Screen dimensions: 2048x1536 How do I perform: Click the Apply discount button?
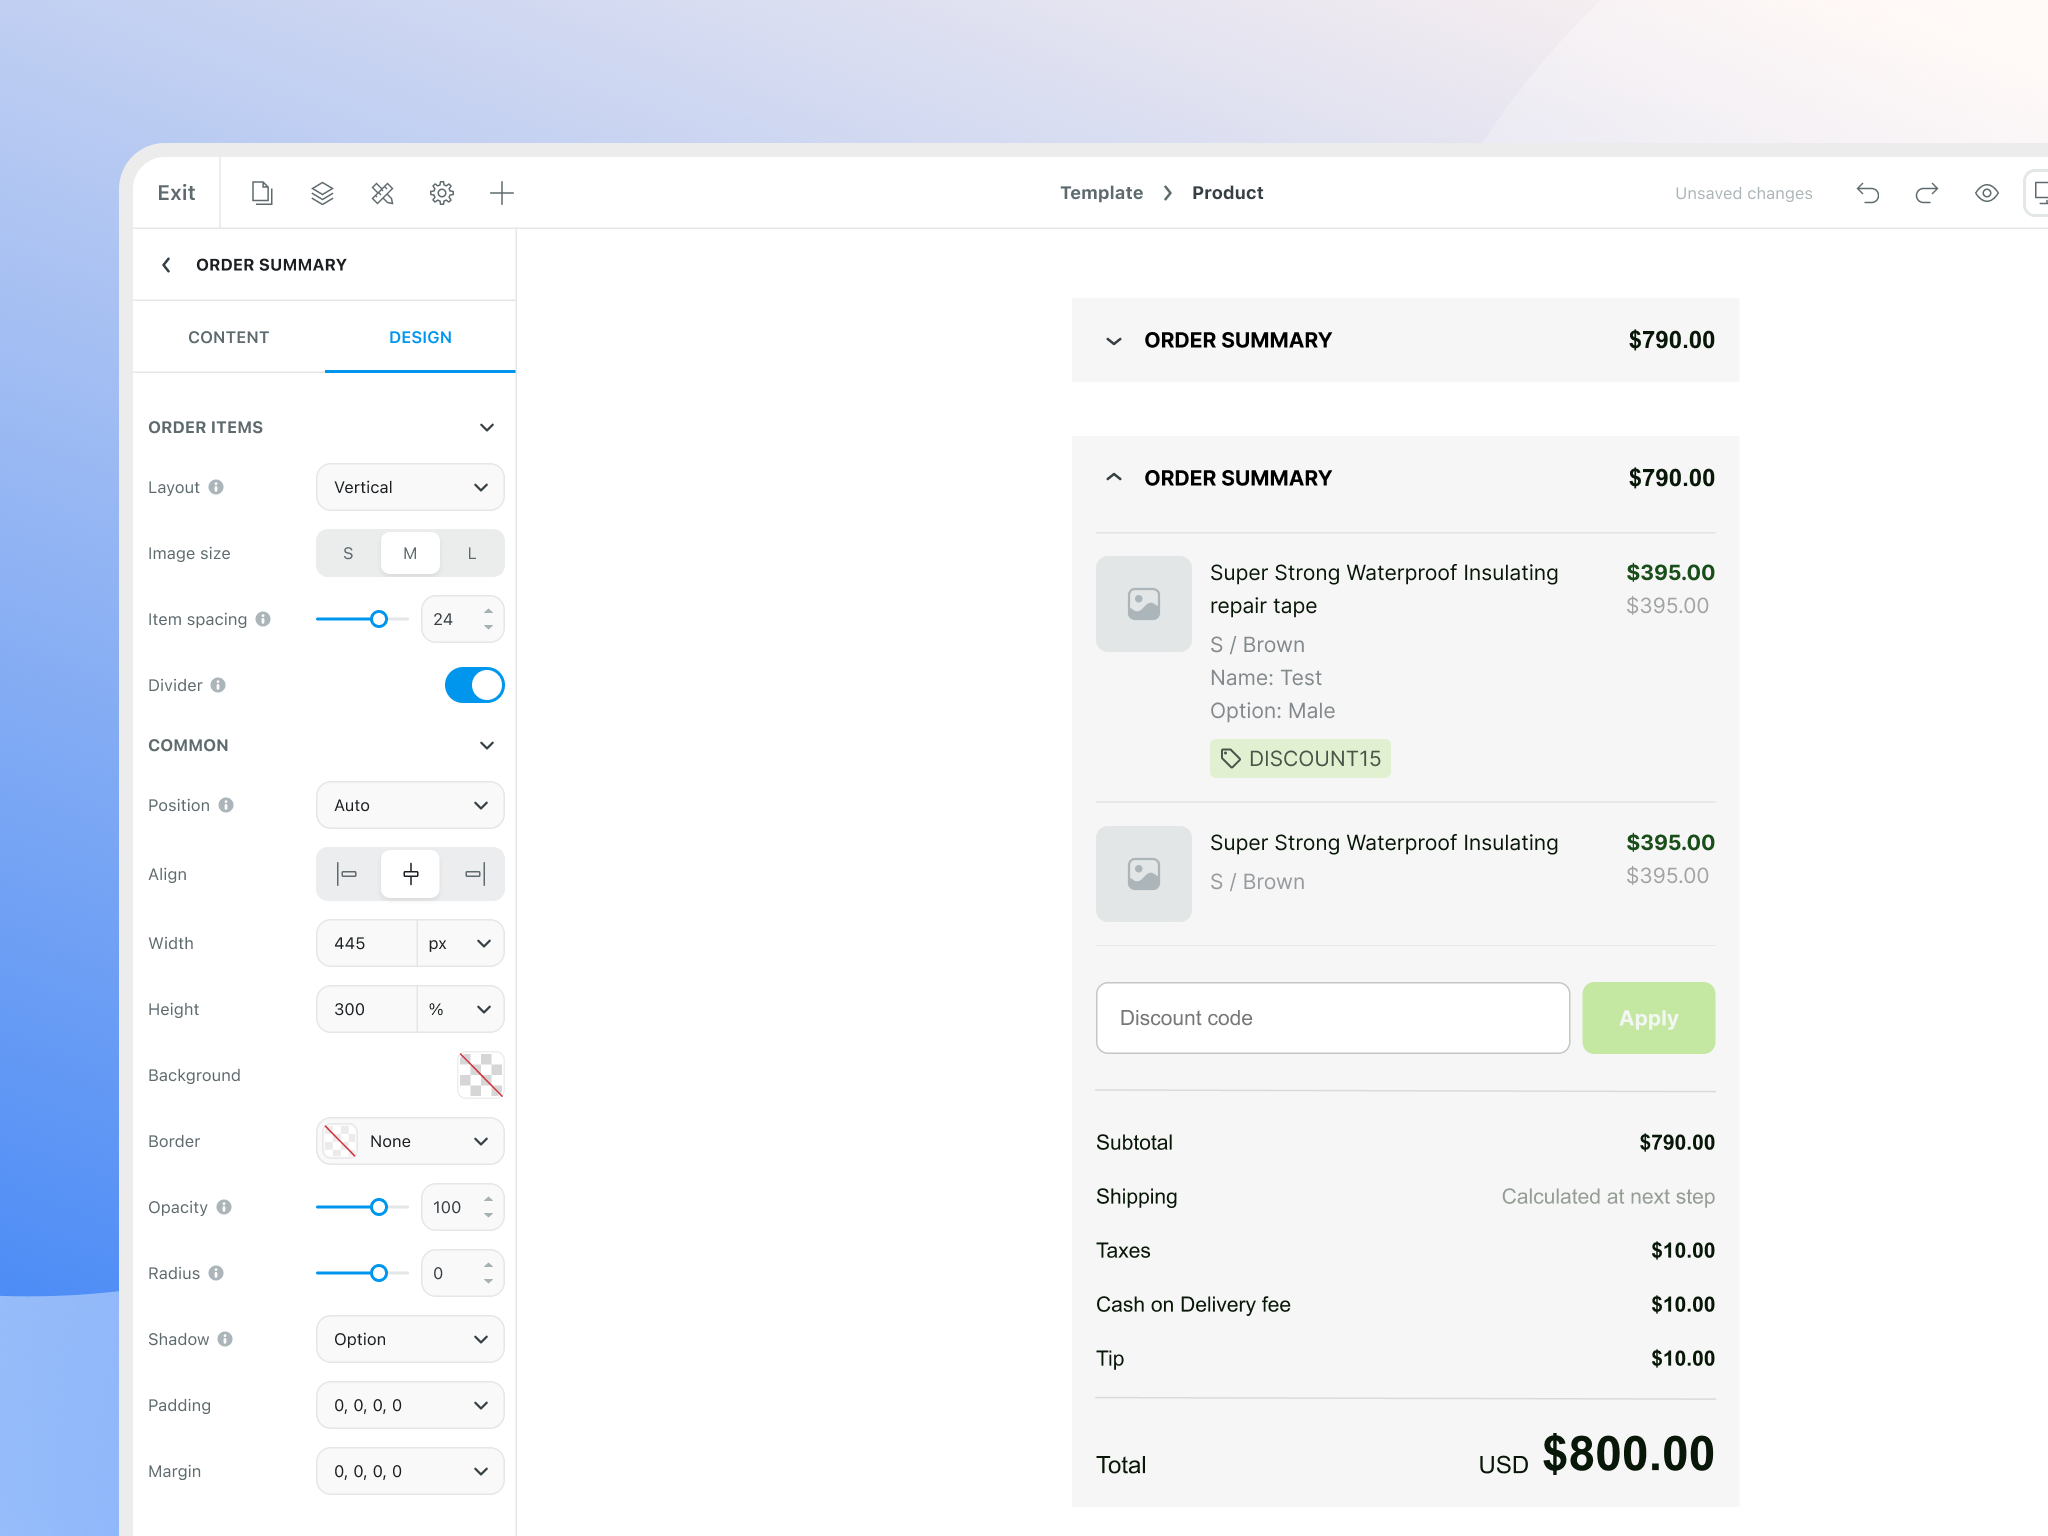coord(1648,1018)
